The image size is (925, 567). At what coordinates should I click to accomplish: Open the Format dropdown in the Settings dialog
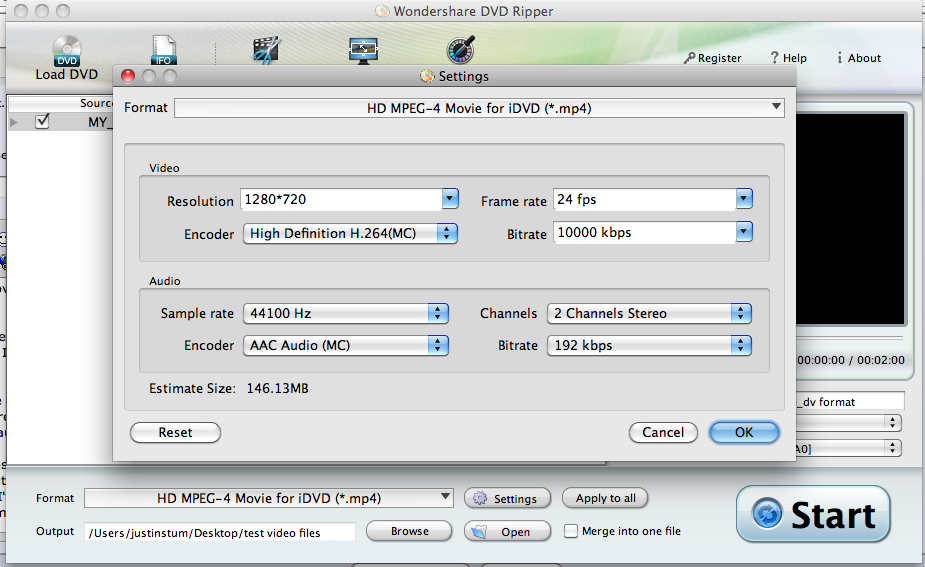(479, 108)
